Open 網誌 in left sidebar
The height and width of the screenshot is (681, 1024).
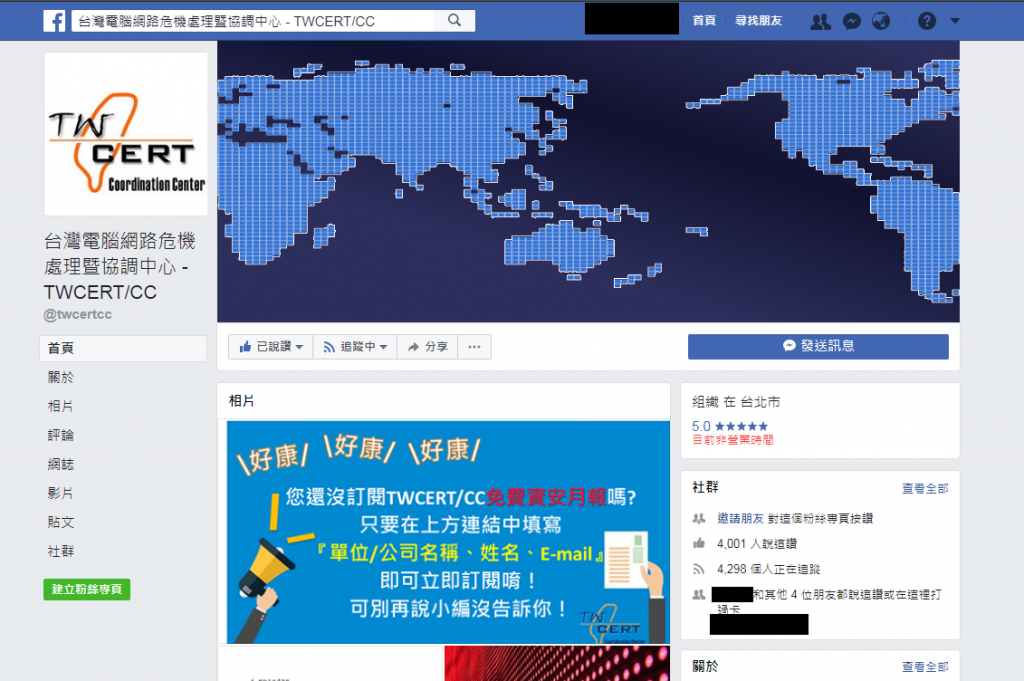coord(61,464)
